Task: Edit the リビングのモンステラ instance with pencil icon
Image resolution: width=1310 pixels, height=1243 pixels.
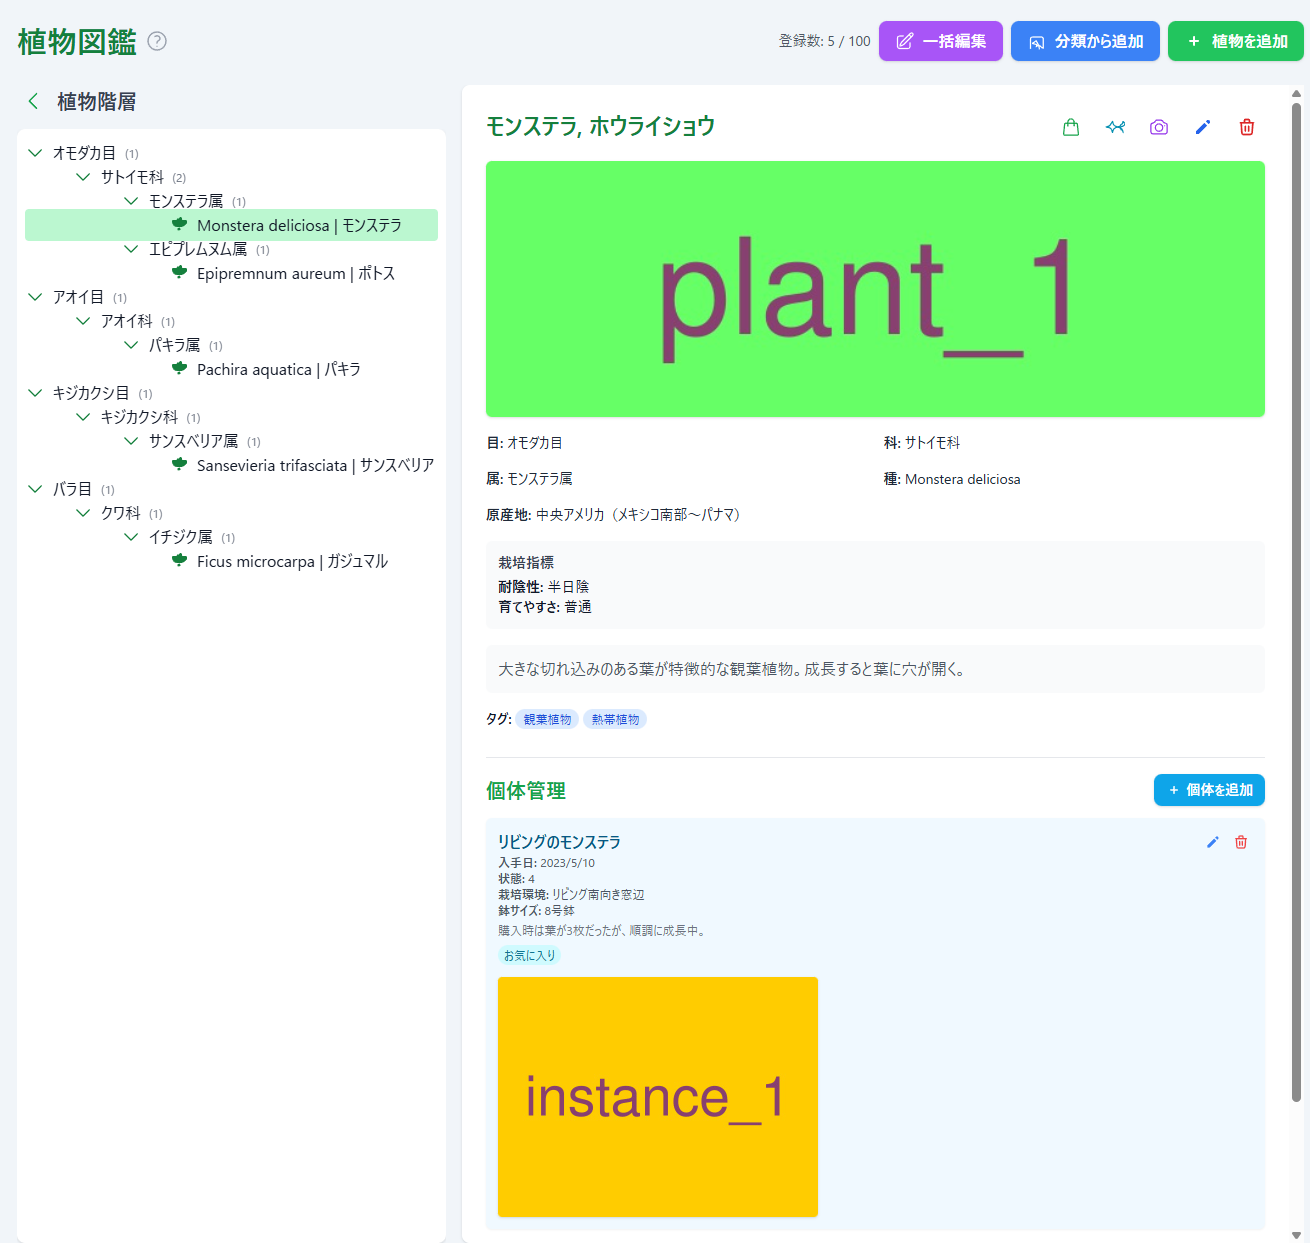Action: (x=1213, y=842)
